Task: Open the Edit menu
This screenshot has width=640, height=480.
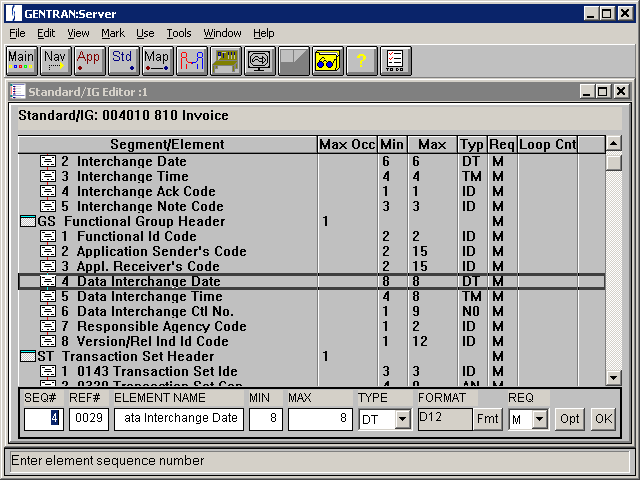Action: coord(46,33)
